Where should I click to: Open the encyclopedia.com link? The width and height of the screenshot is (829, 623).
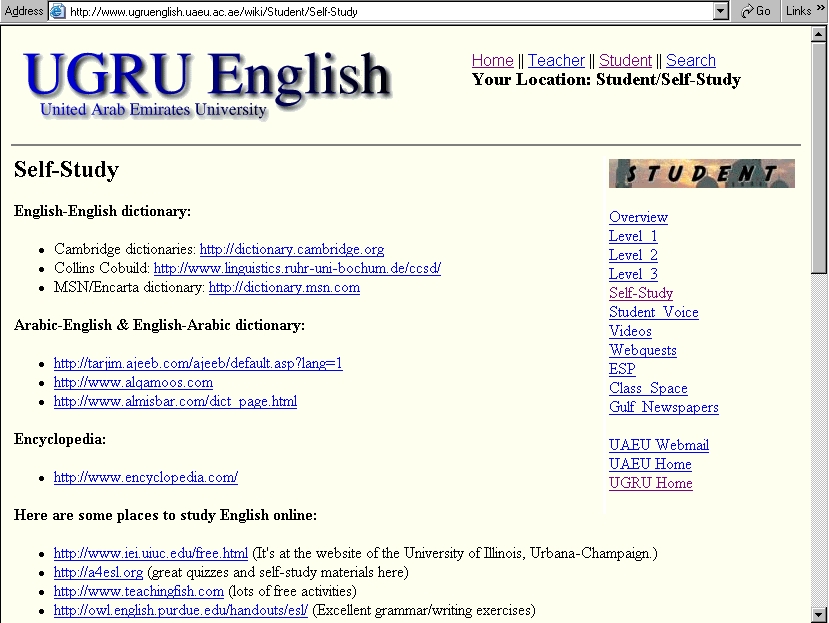(x=145, y=478)
